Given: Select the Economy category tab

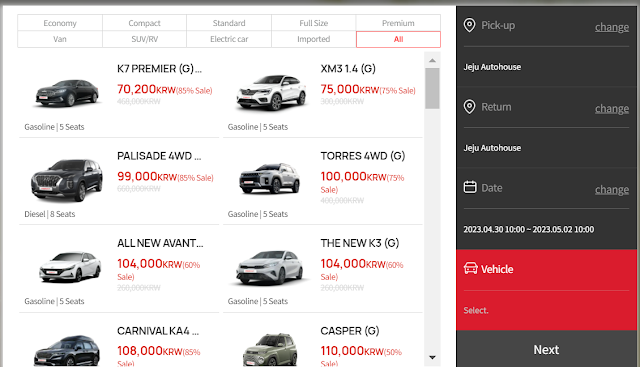Looking at the screenshot, I should pos(60,23).
